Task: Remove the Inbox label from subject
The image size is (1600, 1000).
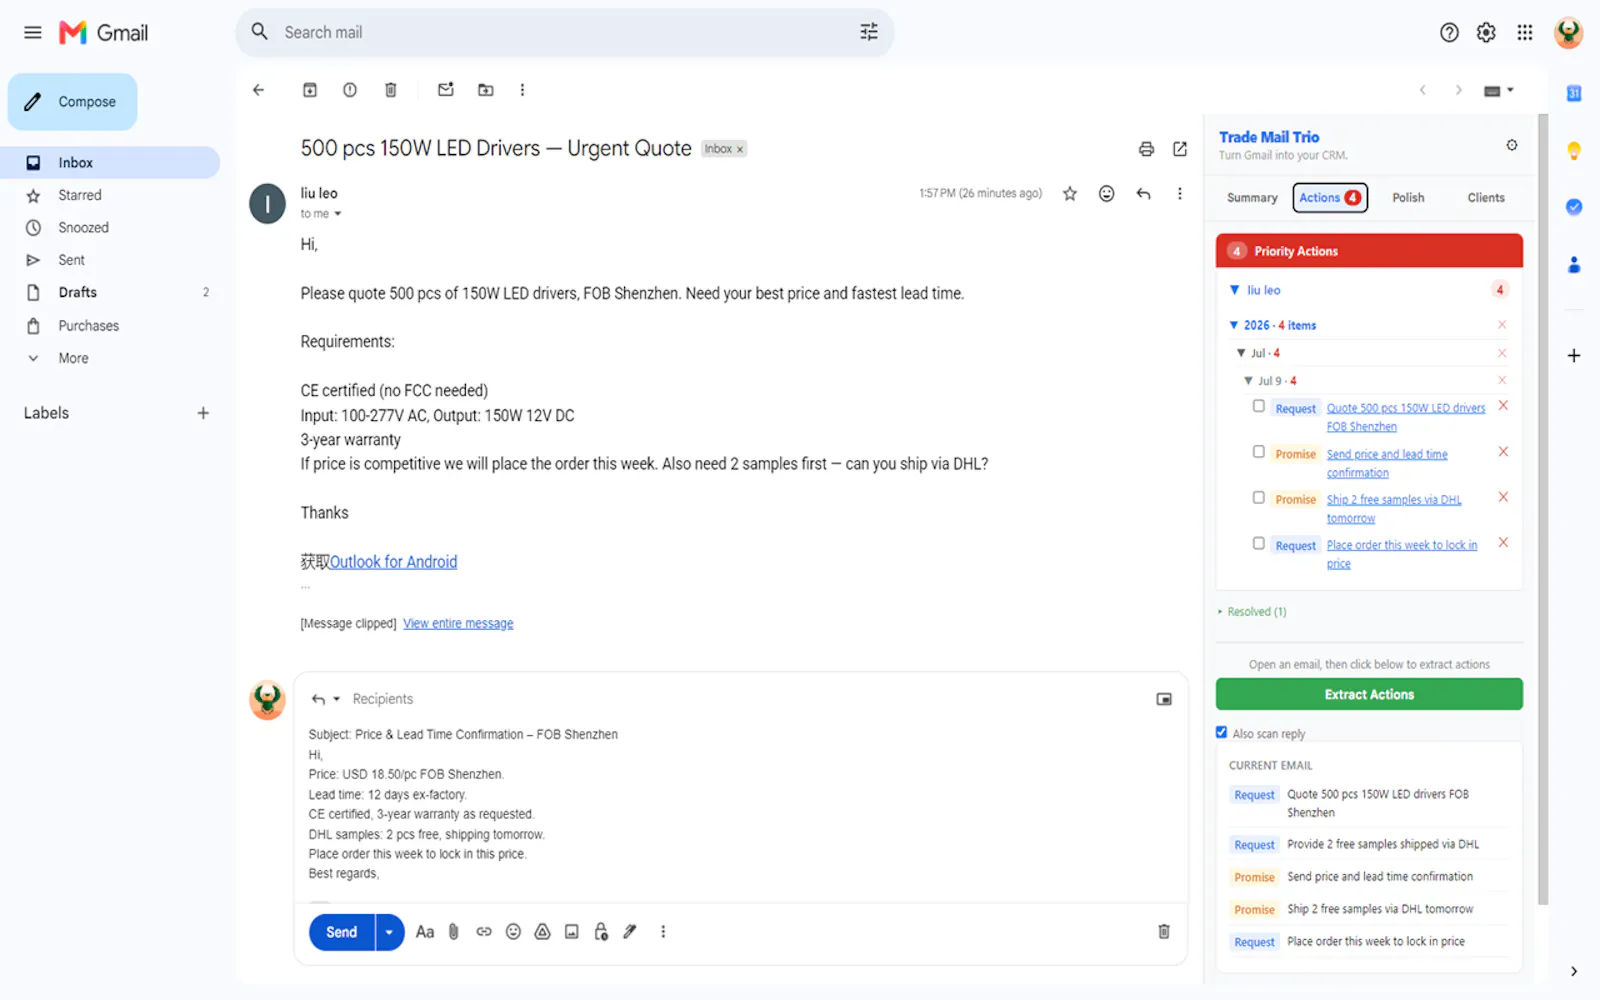Action: coord(740,149)
